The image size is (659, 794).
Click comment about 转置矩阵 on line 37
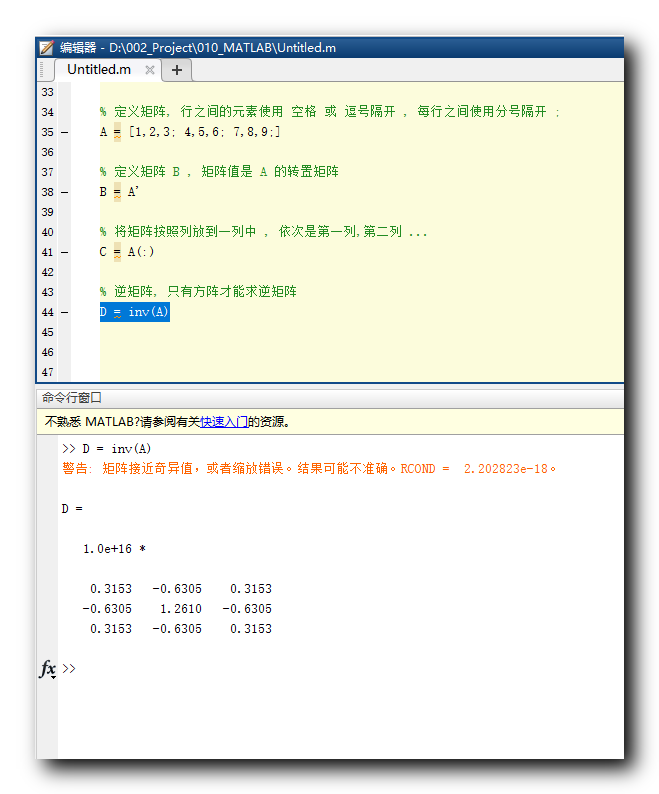click(219, 172)
